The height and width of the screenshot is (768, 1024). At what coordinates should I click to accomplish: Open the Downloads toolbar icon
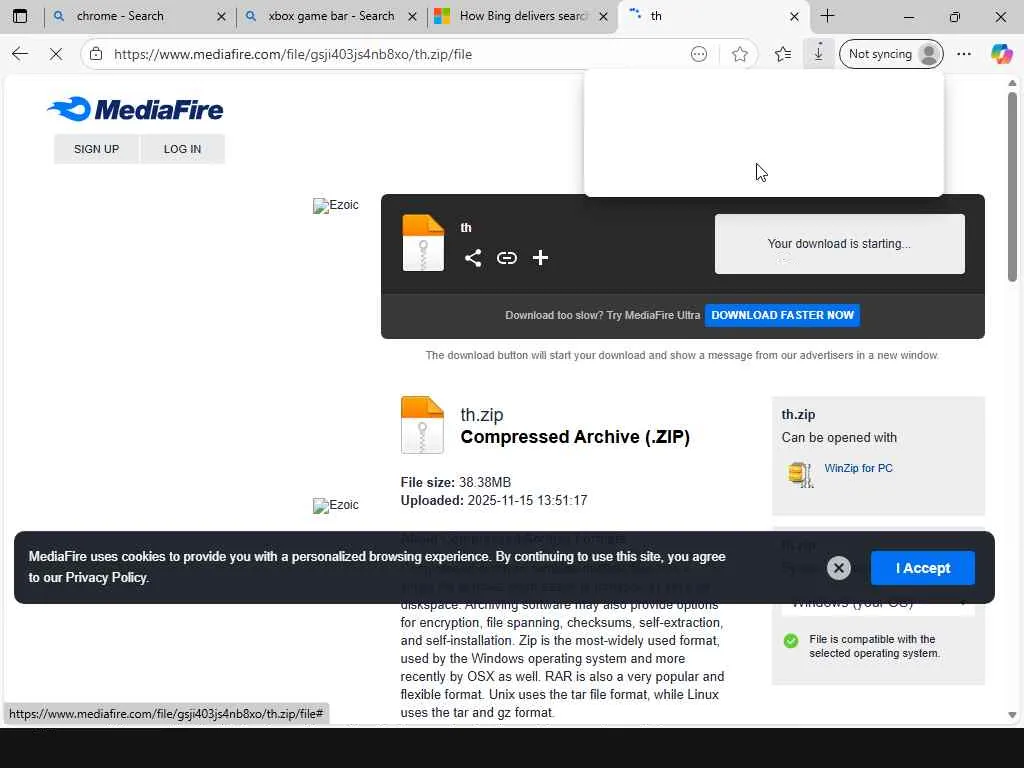818,54
